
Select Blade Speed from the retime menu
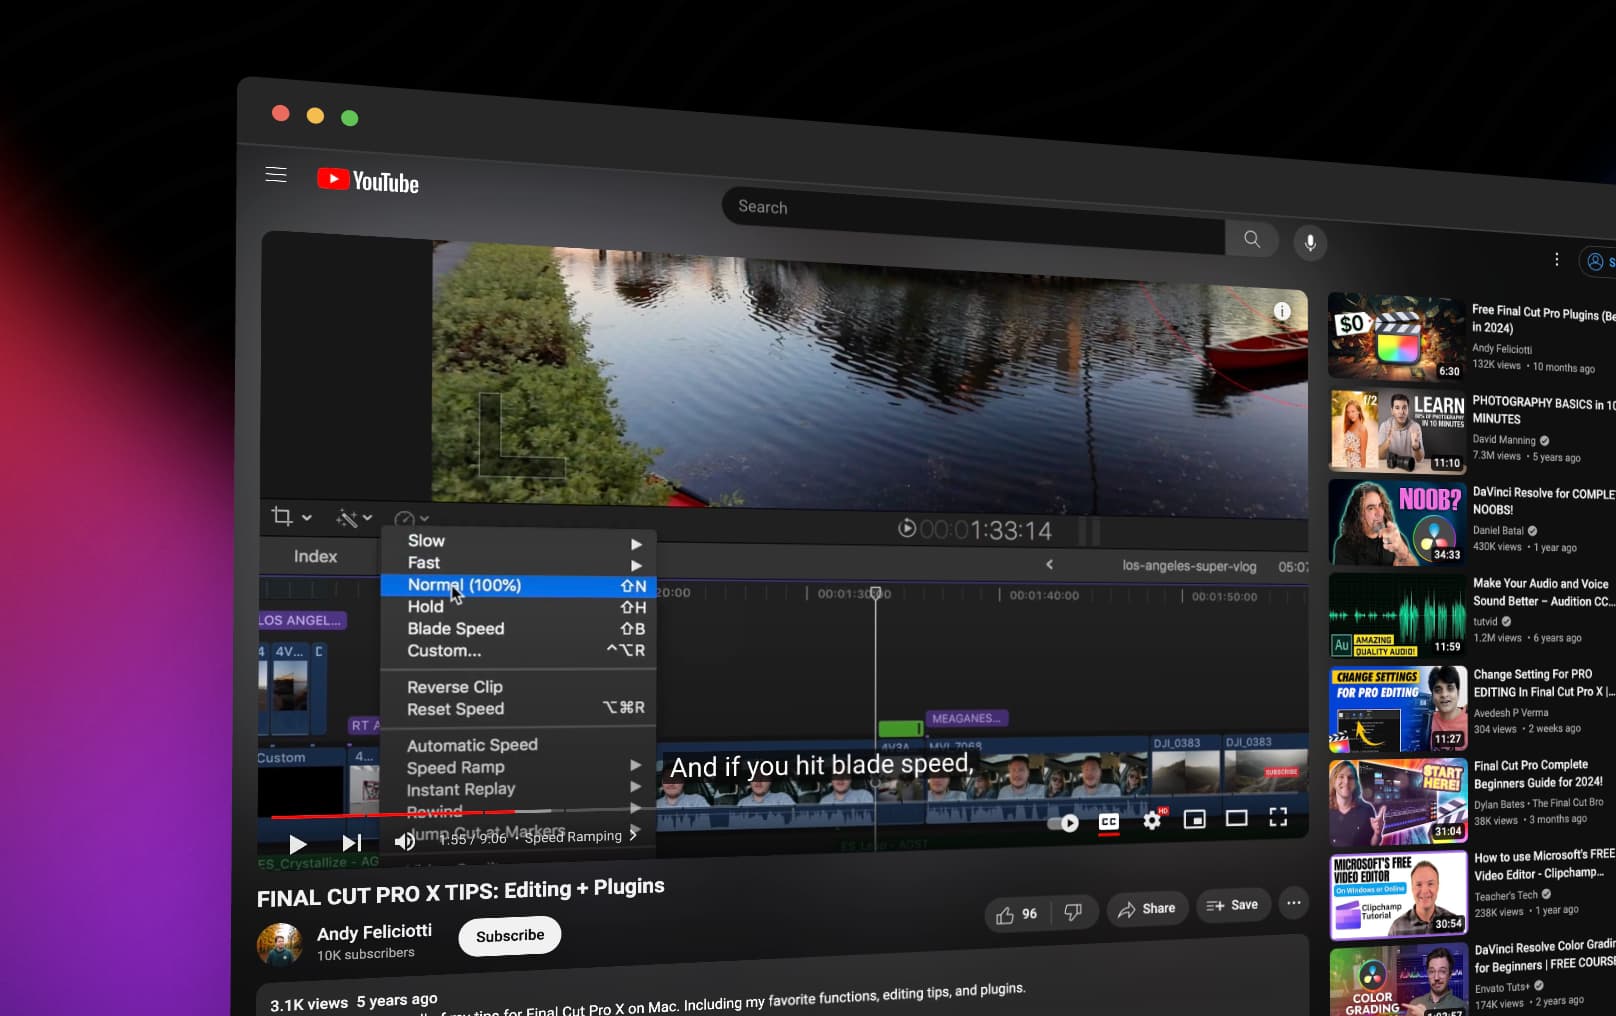click(x=456, y=628)
